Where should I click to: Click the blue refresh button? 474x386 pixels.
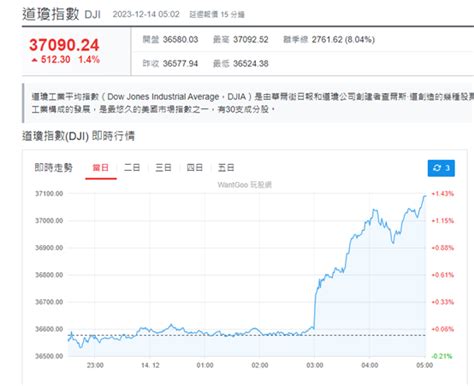tap(441, 168)
